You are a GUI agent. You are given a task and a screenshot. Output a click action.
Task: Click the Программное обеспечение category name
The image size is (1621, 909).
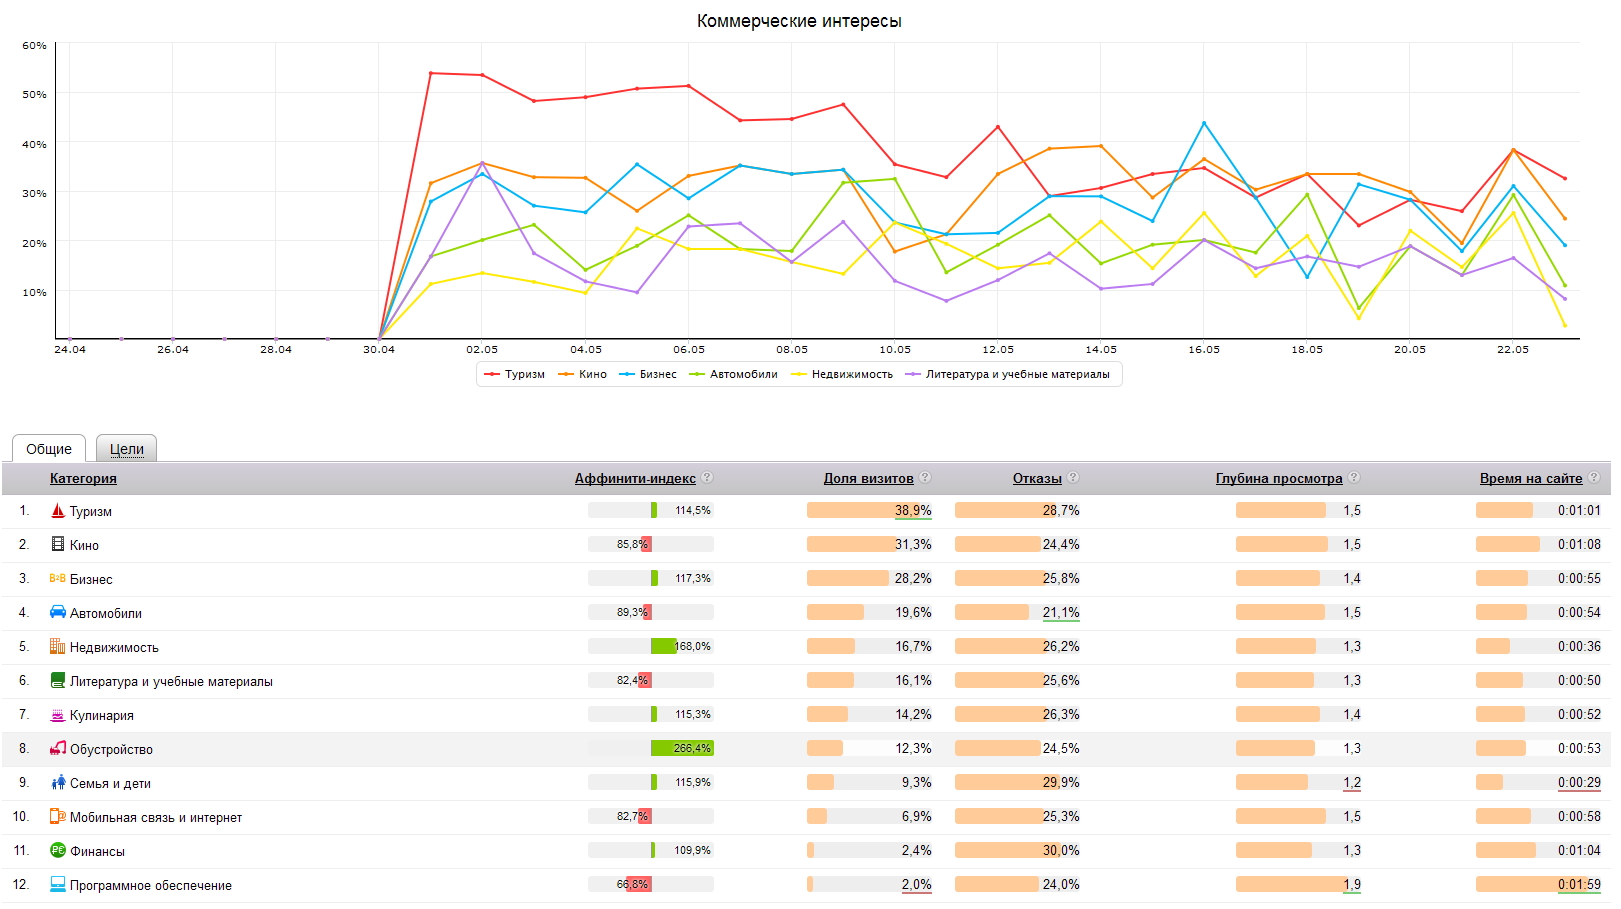[x=151, y=885]
